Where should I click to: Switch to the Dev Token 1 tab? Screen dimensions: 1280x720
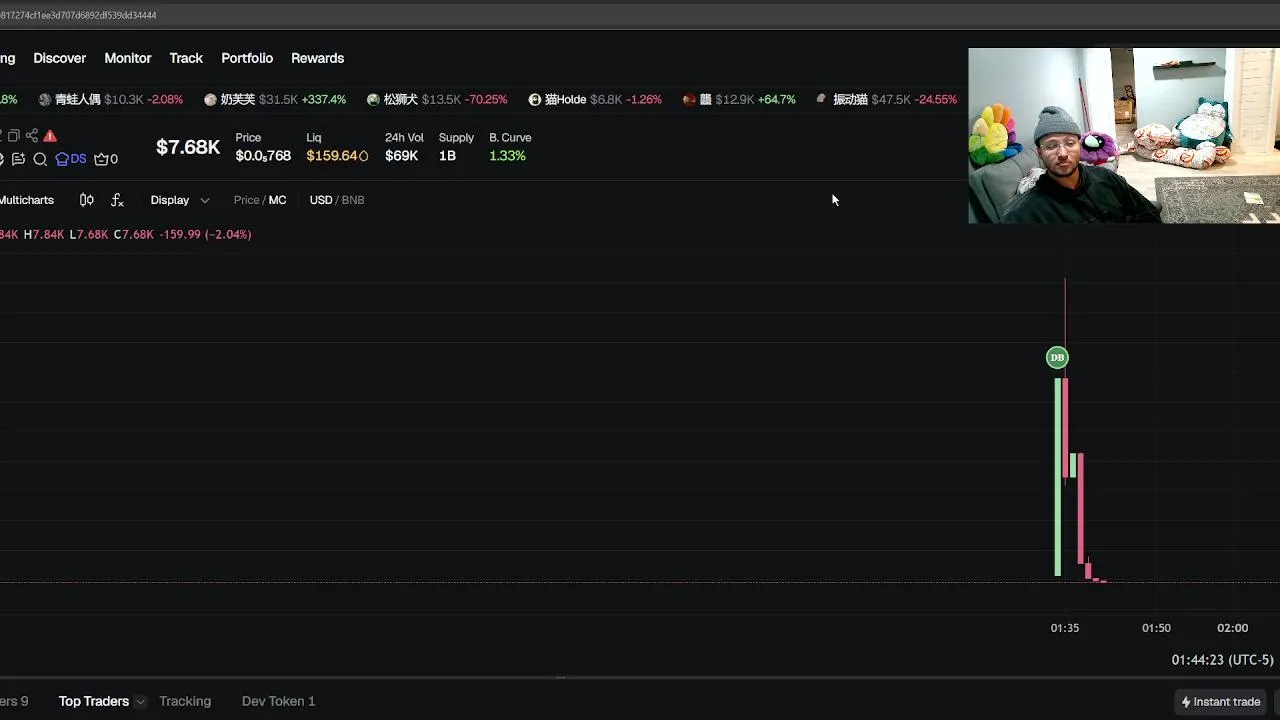tap(278, 702)
